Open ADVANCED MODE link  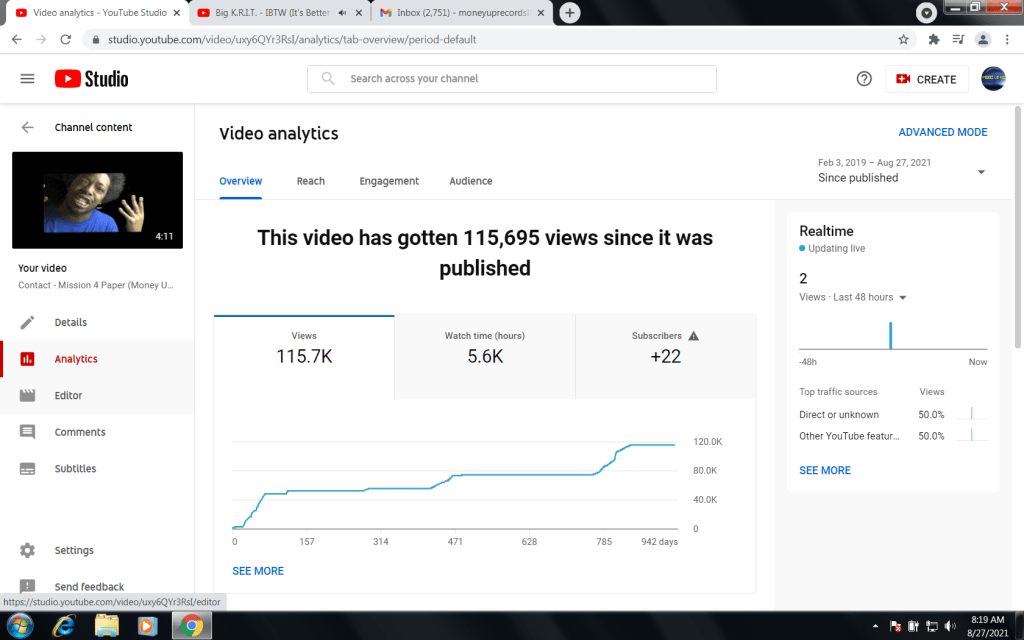942,132
